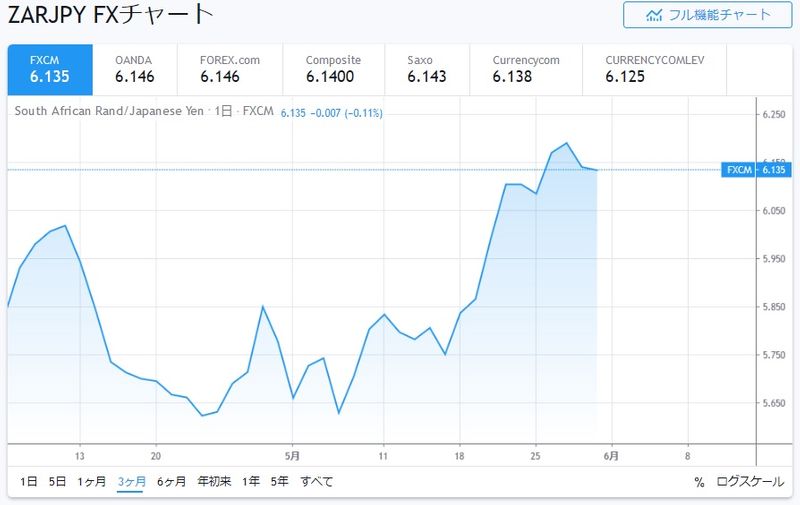Select the Composite quote tab
This screenshot has height=505, width=800.
334,68
